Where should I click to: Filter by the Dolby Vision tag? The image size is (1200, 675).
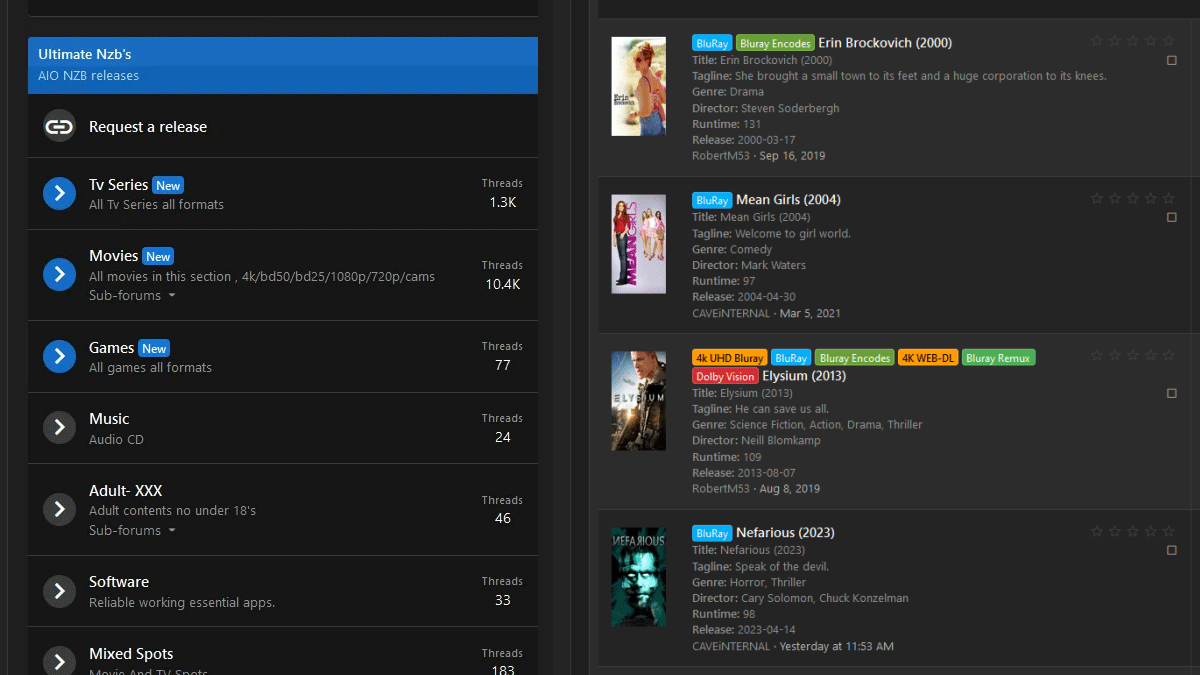click(725, 376)
